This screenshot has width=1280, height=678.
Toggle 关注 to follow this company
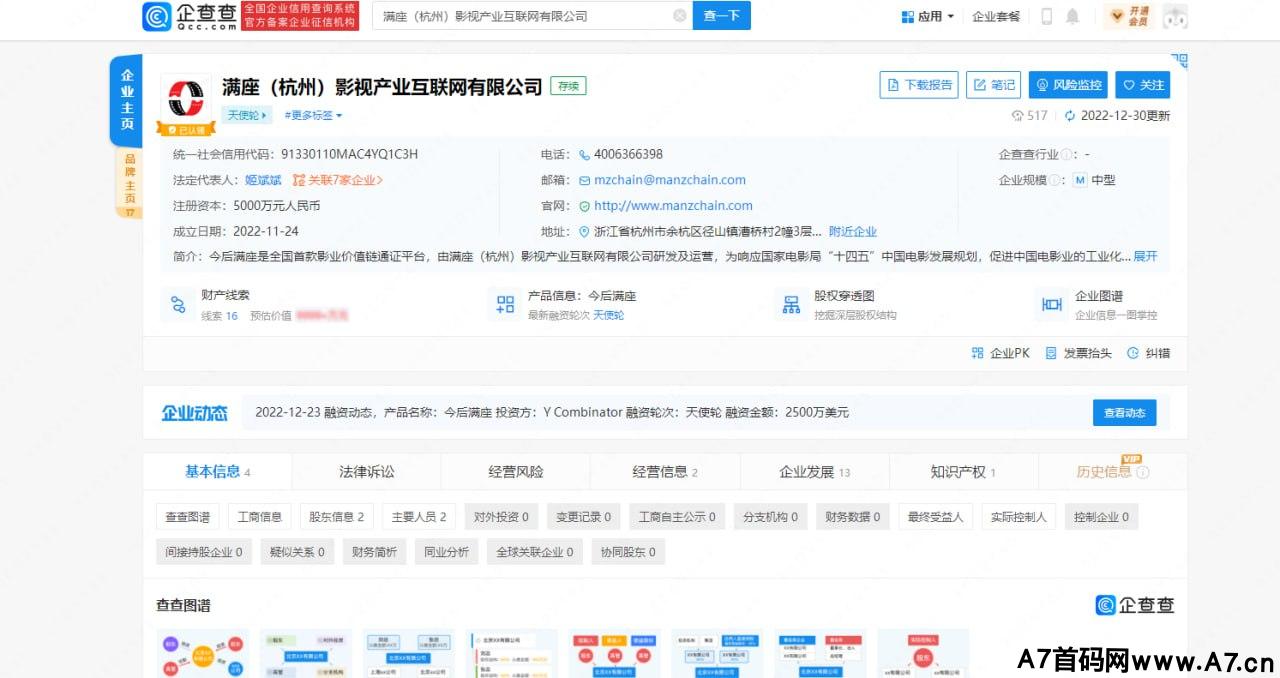click(1143, 85)
